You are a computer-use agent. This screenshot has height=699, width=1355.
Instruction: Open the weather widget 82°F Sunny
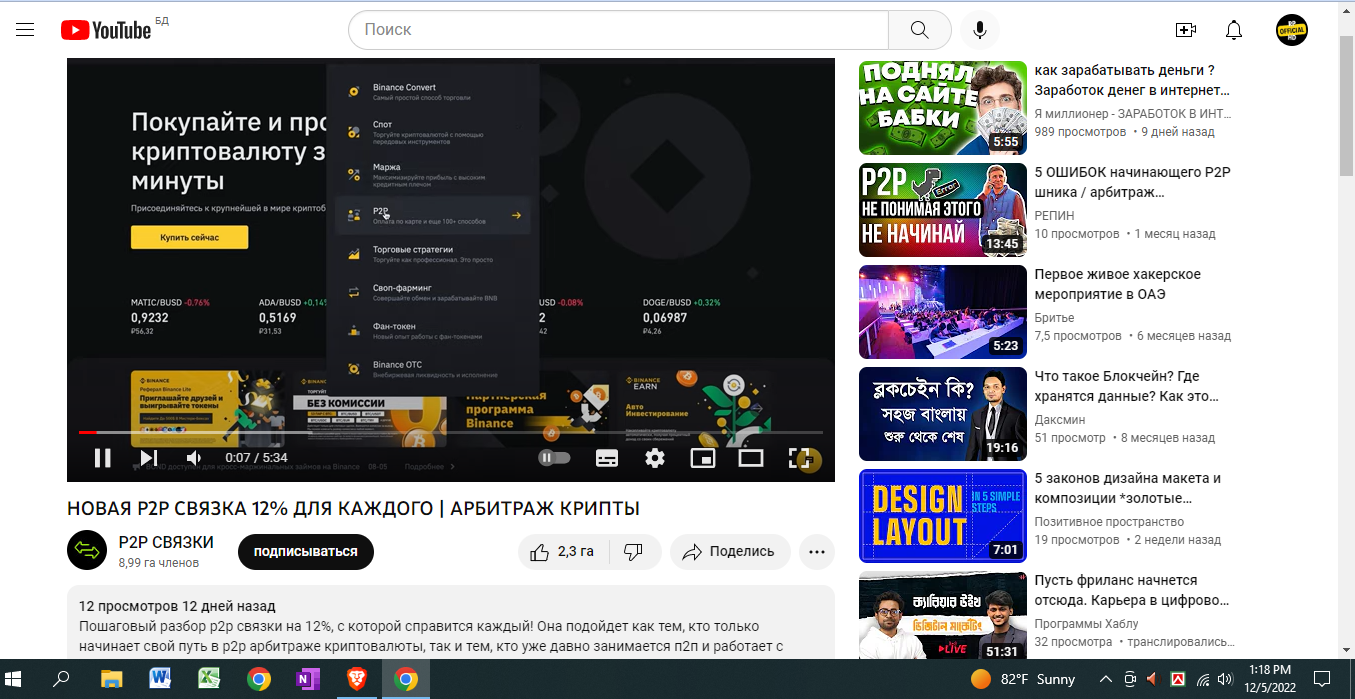(x=1024, y=679)
